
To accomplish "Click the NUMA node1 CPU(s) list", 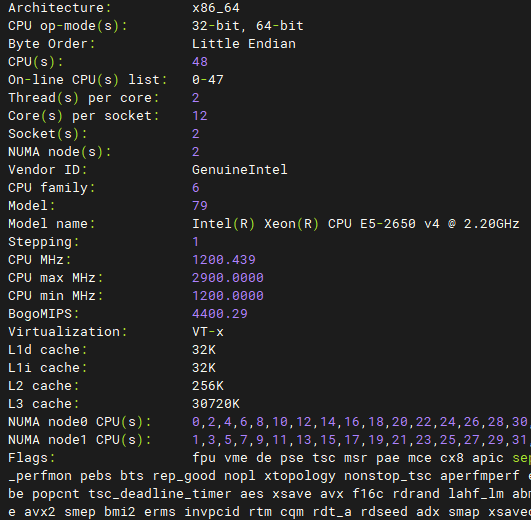I will pyautogui.click(x=361, y=440).
